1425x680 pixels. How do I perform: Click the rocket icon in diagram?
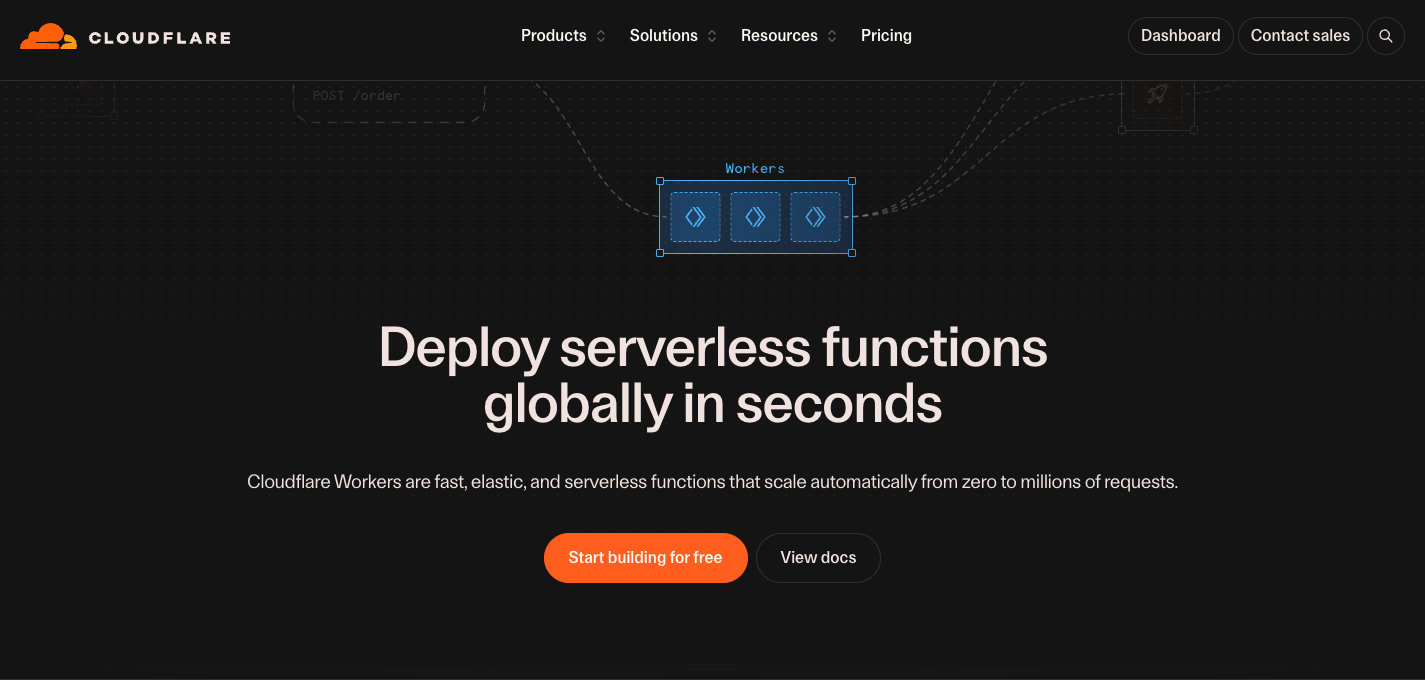point(1157,95)
